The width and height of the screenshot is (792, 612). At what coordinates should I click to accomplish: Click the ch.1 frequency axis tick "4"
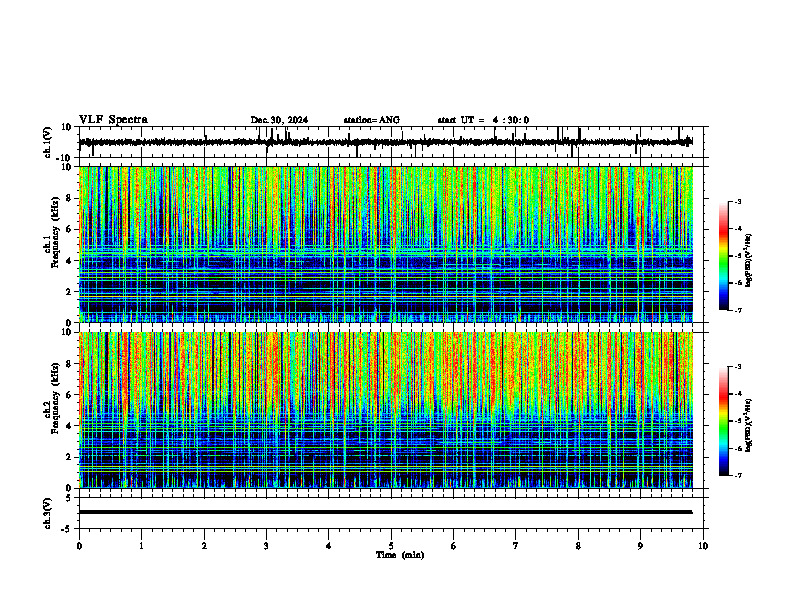(x=69, y=261)
